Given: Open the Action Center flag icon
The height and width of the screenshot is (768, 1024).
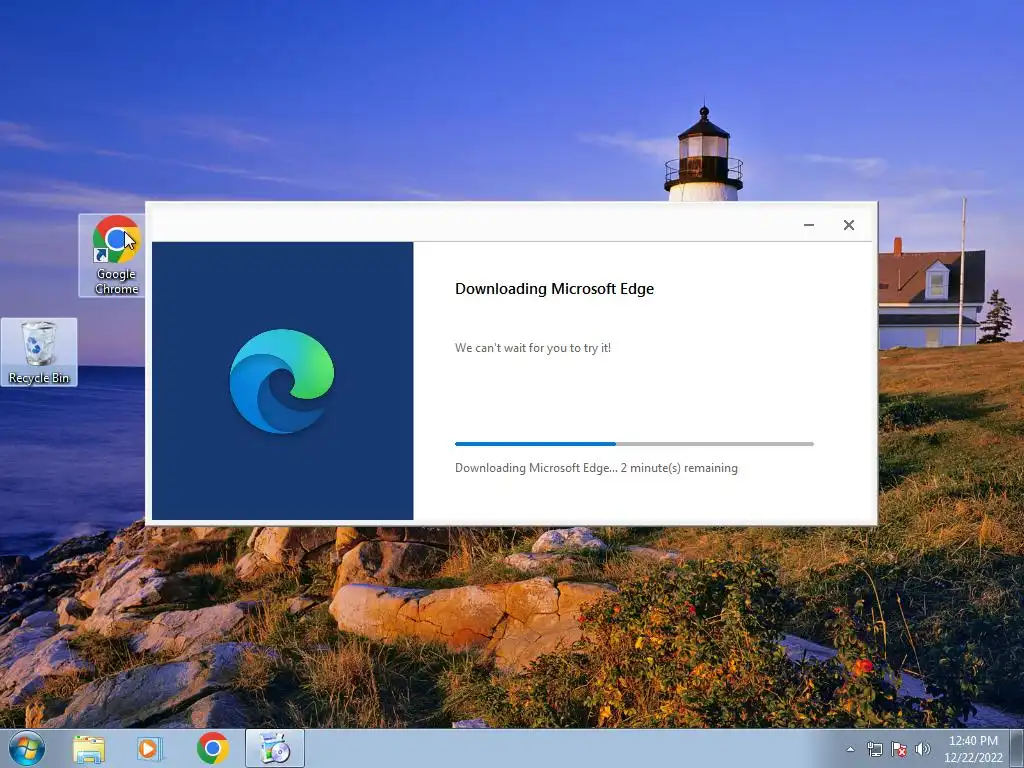Looking at the screenshot, I should pos(899,749).
